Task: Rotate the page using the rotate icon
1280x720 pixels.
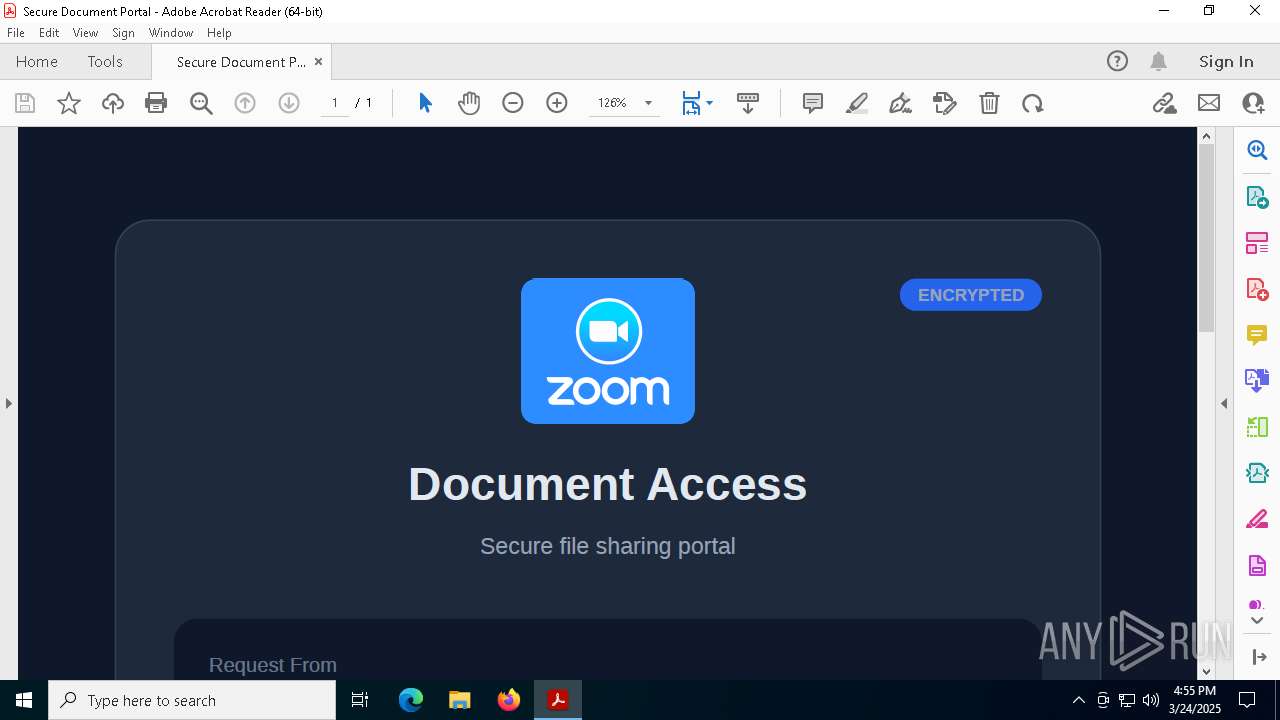Action: 1033,103
